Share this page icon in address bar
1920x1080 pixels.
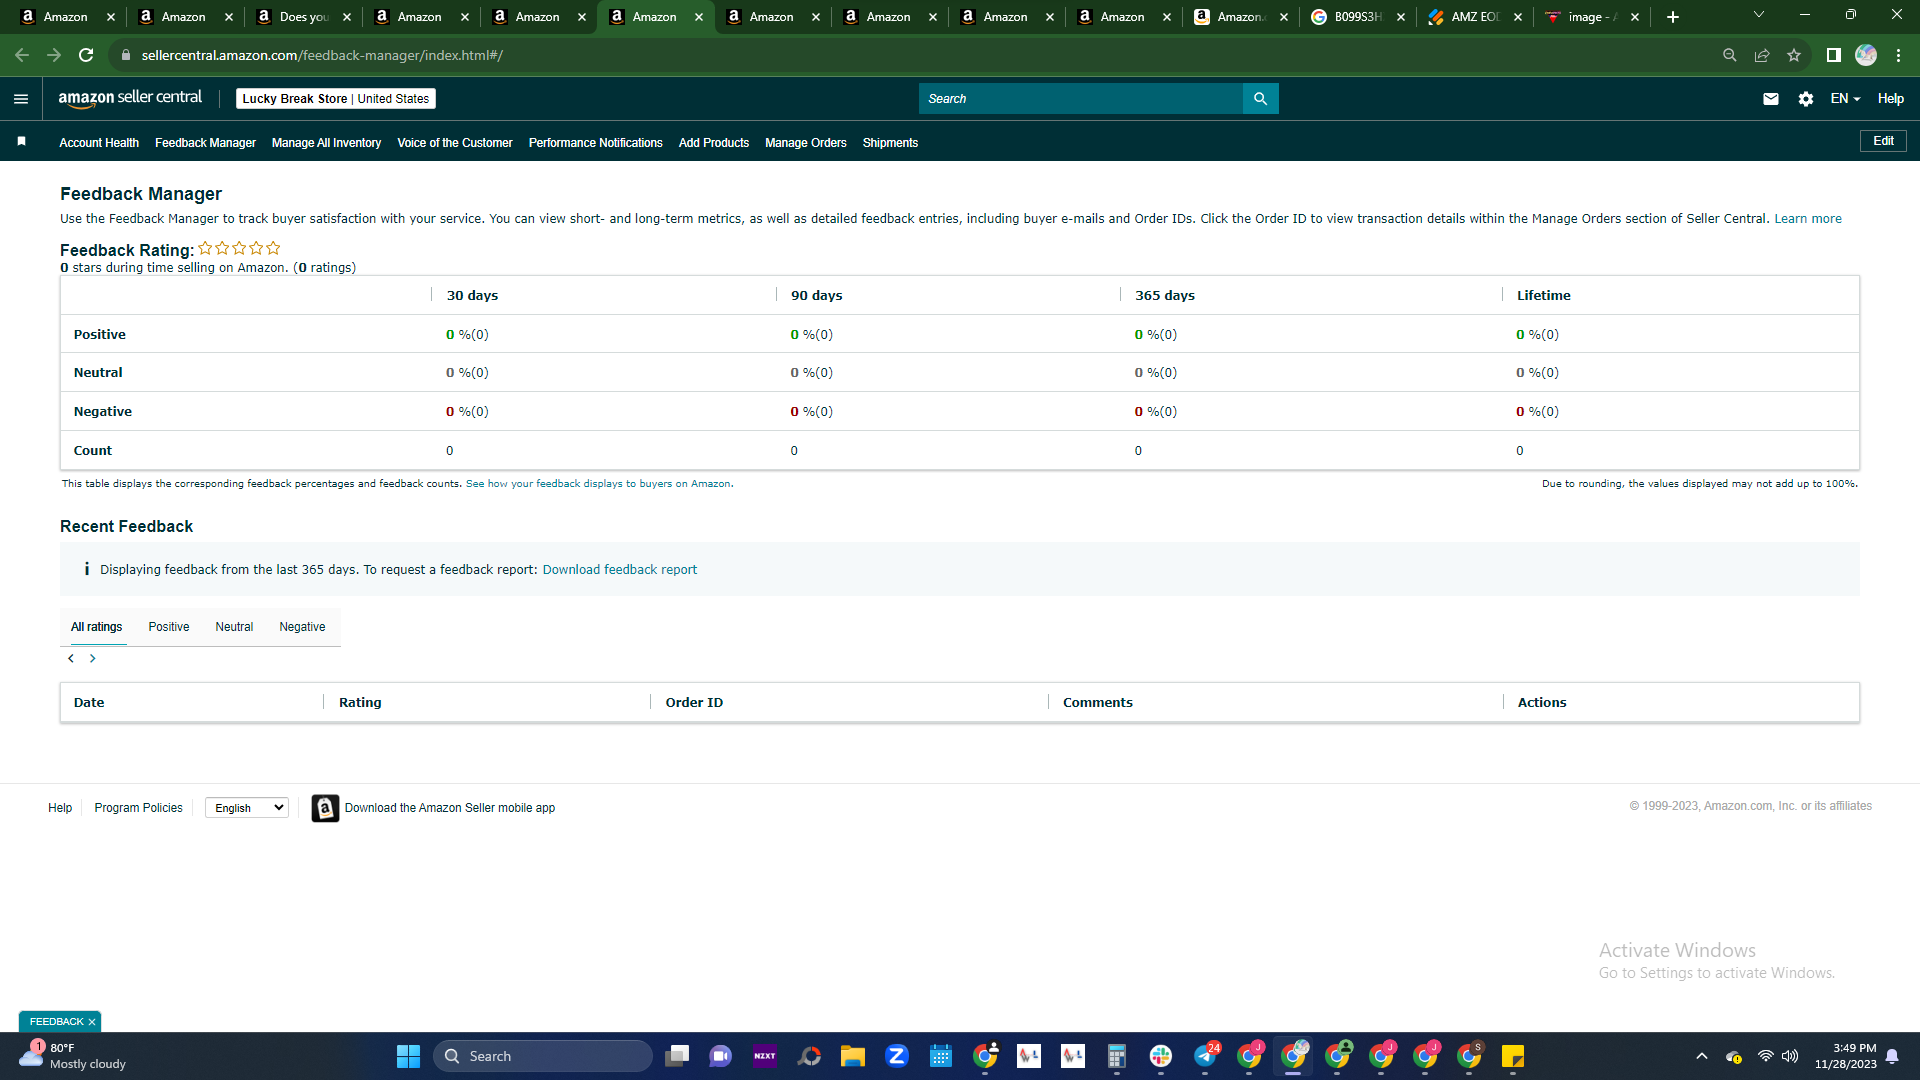(x=1762, y=55)
